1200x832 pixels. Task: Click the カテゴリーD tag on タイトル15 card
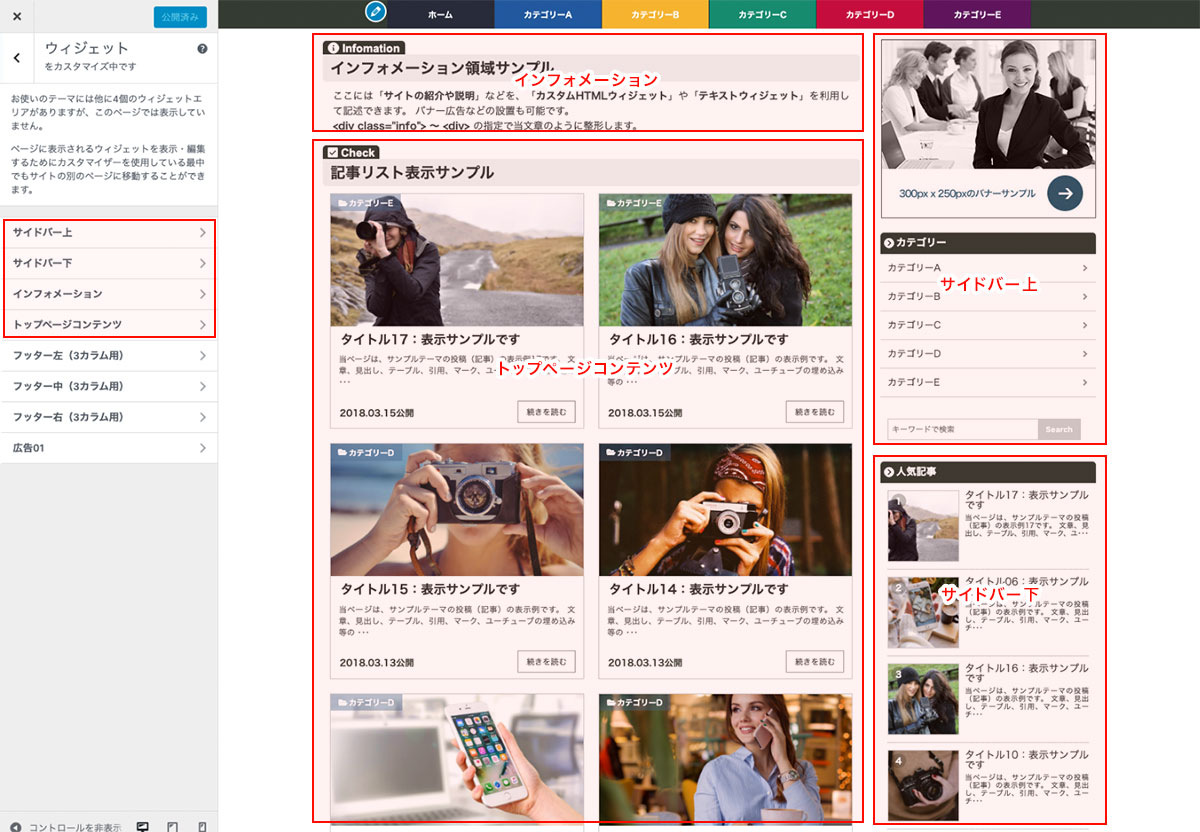[x=366, y=453]
